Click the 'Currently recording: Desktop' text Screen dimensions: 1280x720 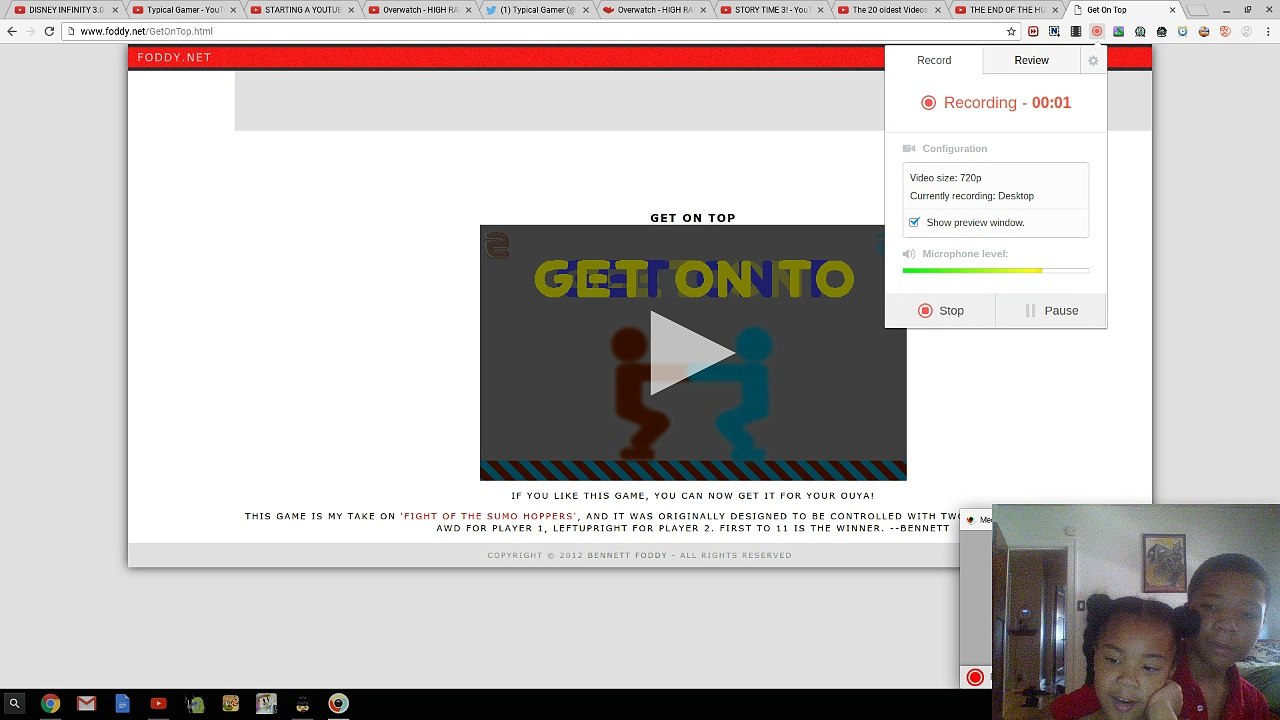coord(972,196)
